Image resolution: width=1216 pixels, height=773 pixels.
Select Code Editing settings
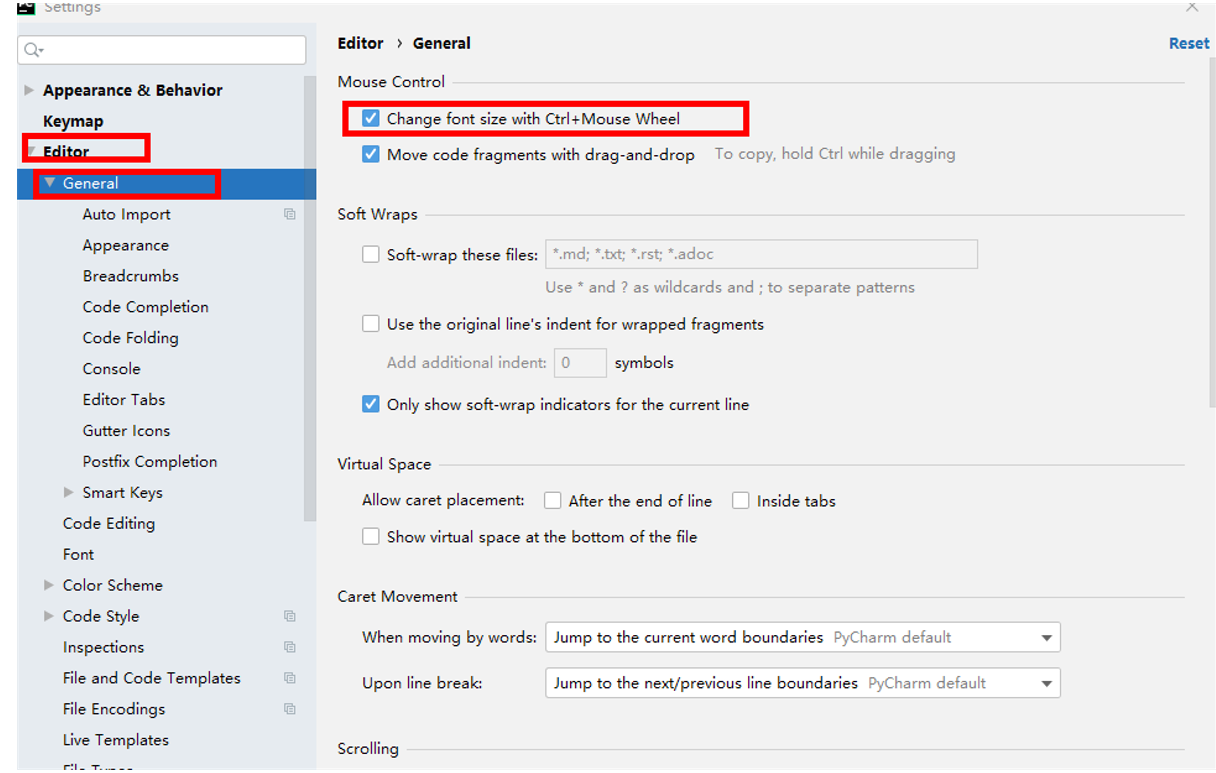108,523
